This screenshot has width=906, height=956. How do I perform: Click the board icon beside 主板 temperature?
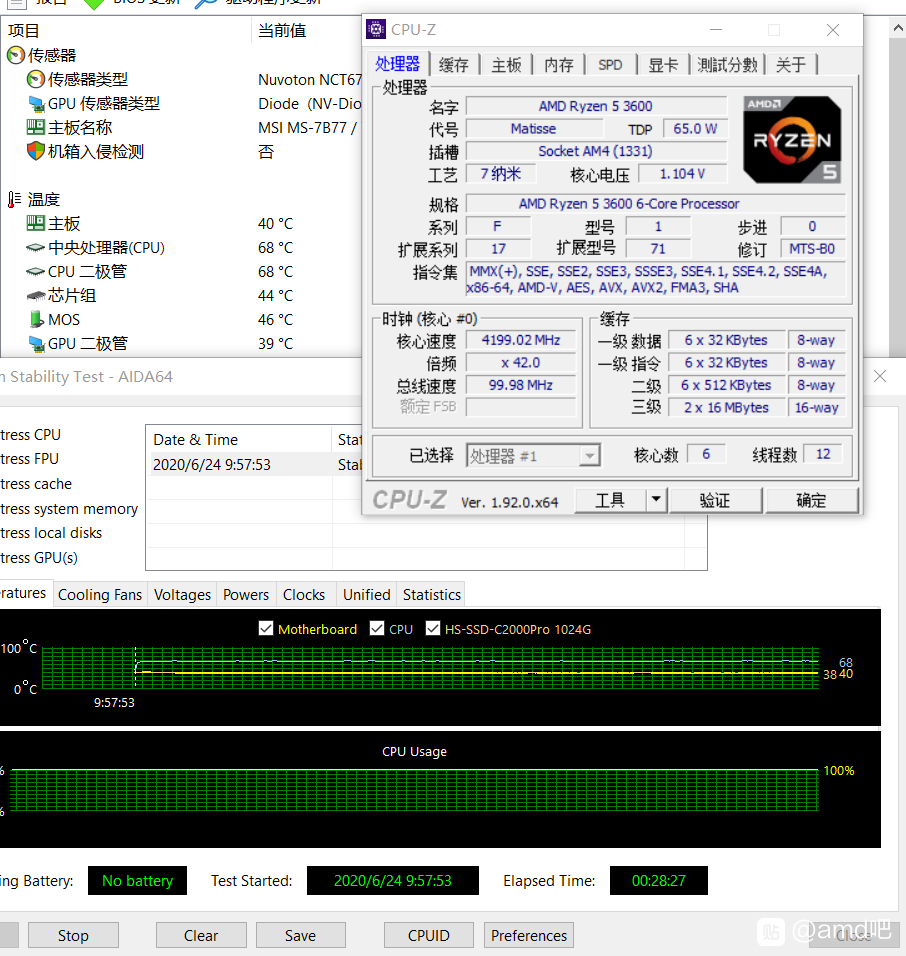click(x=36, y=223)
